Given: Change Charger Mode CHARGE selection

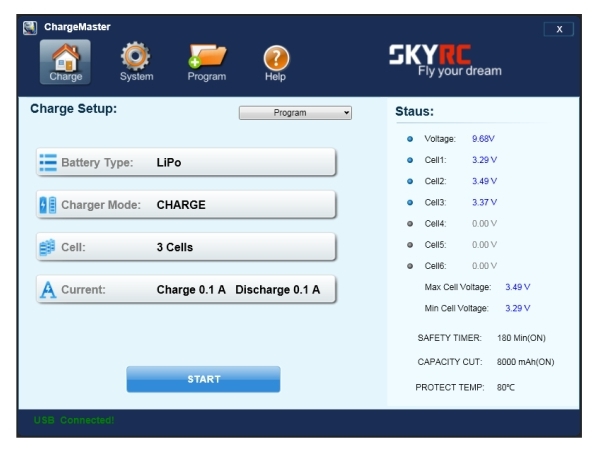Looking at the screenshot, I should (x=186, y=205).
